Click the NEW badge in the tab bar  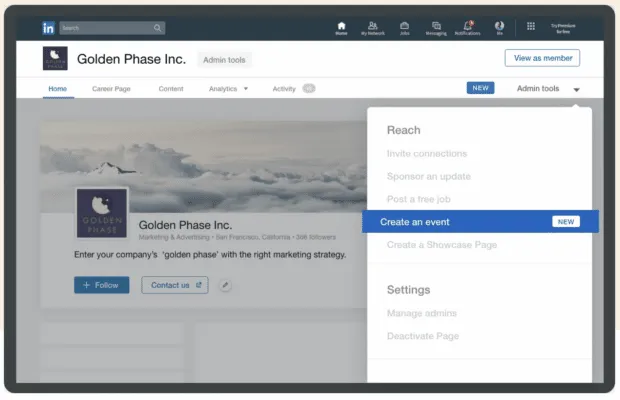480,88
